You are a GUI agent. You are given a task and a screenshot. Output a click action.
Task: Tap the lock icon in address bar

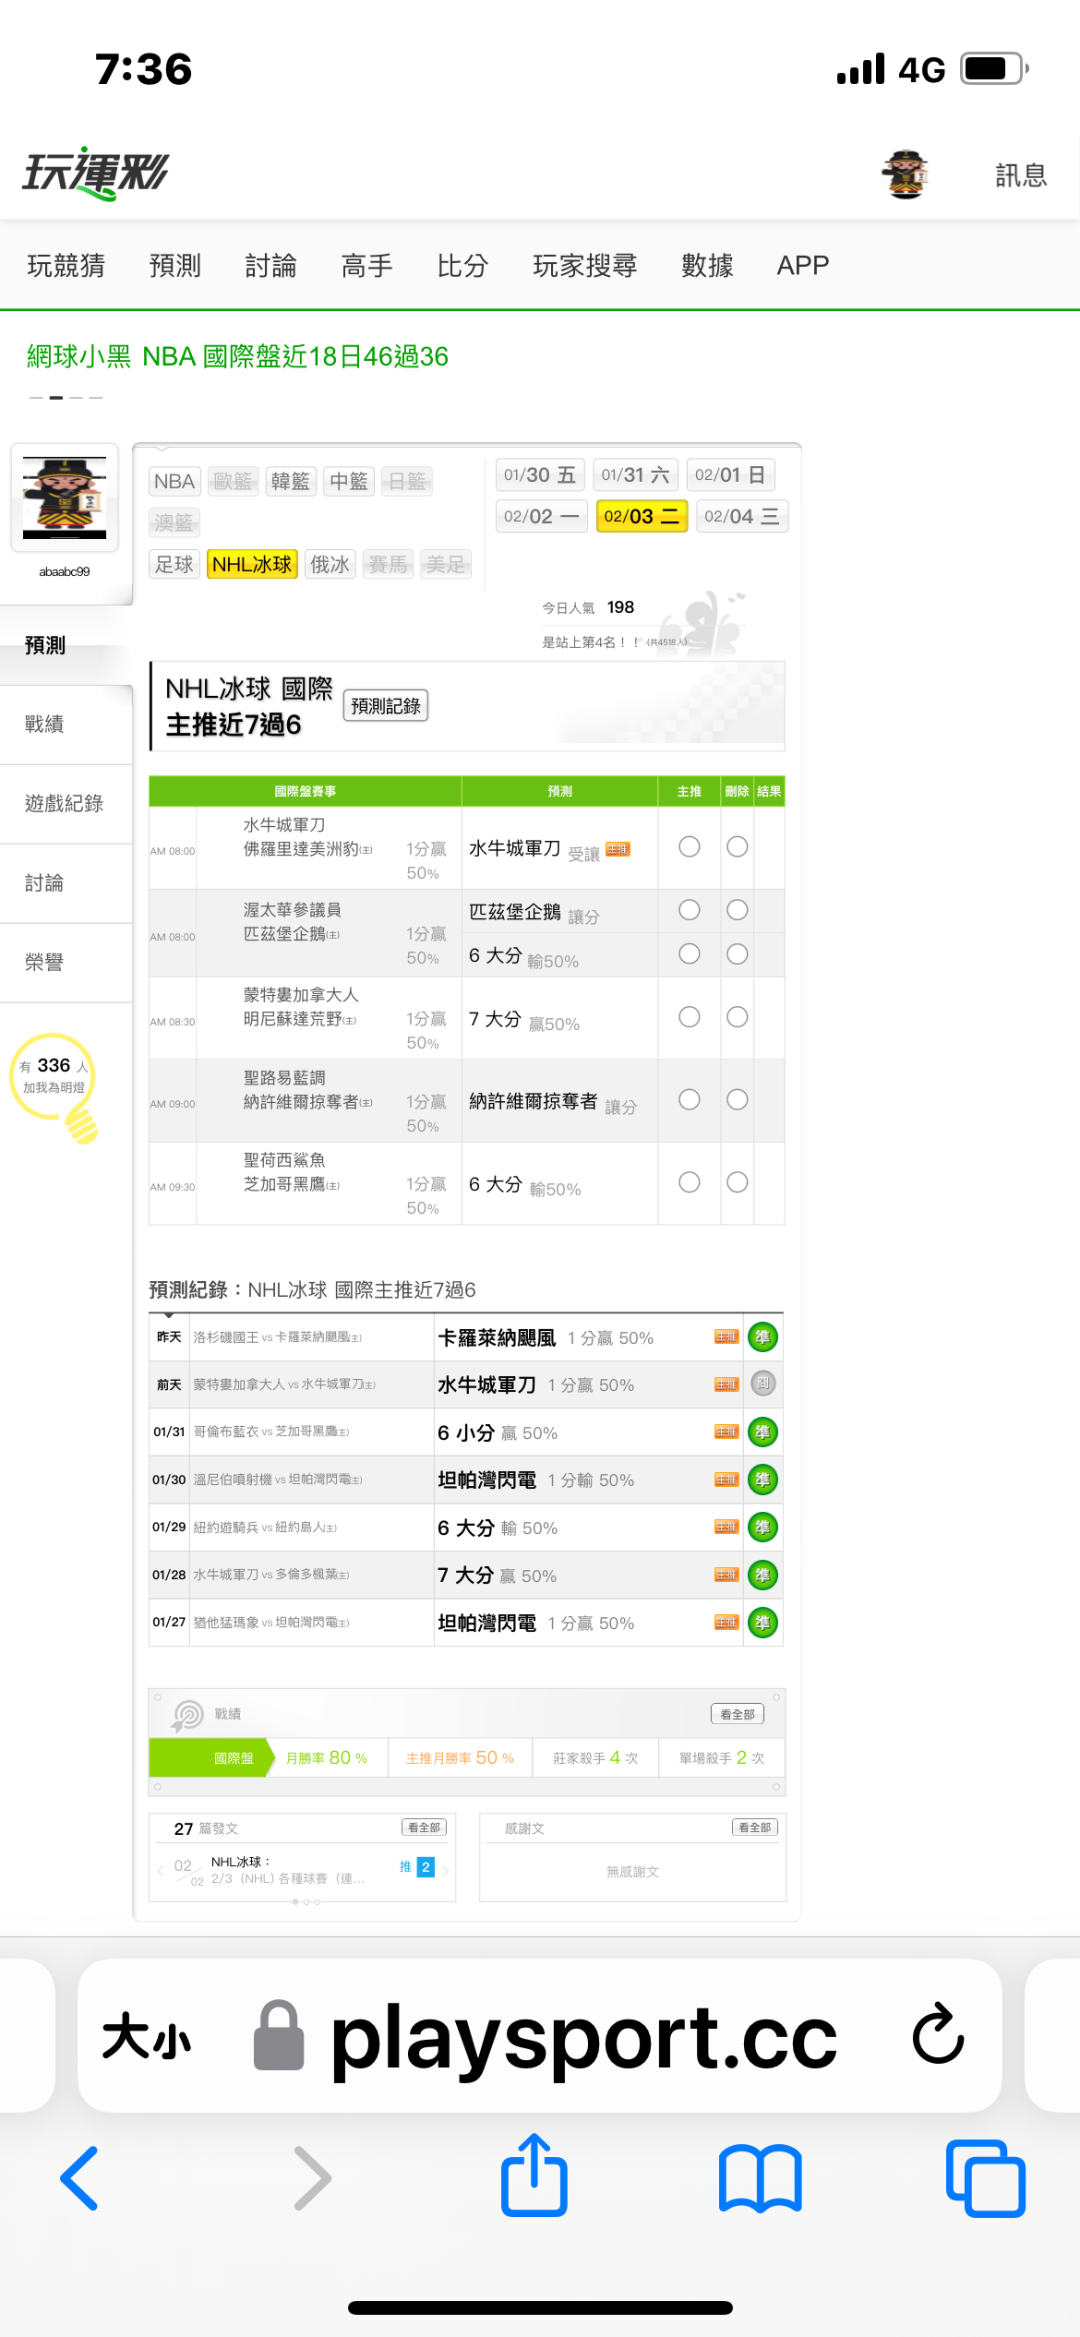279,2034
